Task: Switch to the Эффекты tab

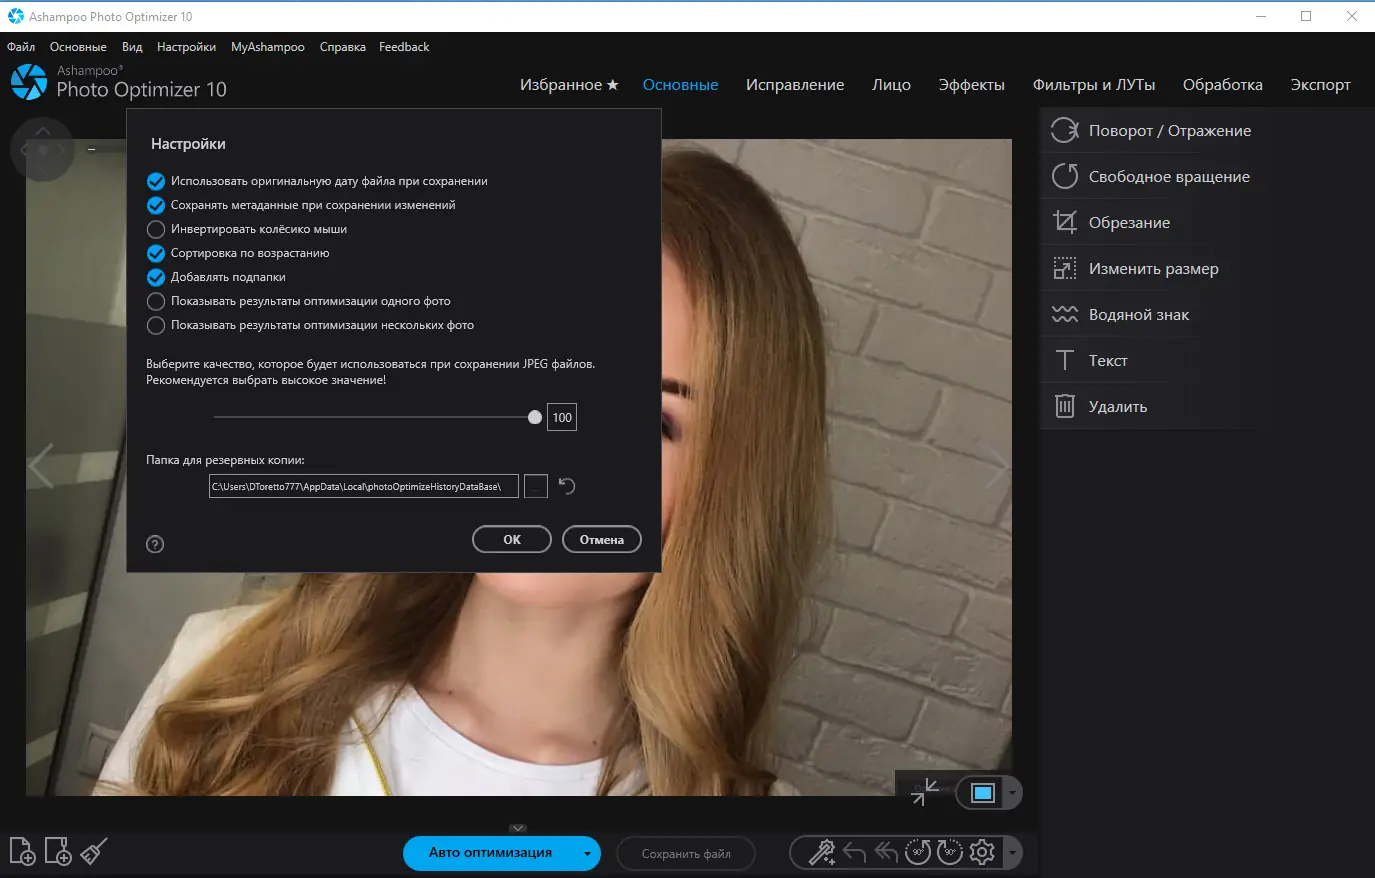Action: point(971,85)
